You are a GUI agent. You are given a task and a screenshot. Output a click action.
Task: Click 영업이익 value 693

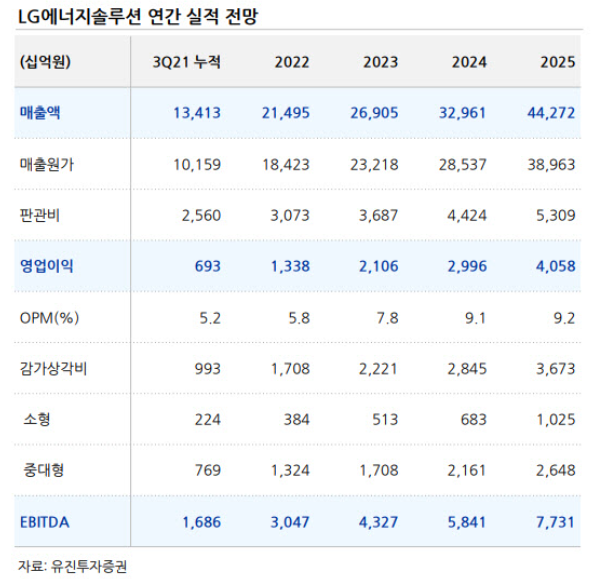click(208, 267)
